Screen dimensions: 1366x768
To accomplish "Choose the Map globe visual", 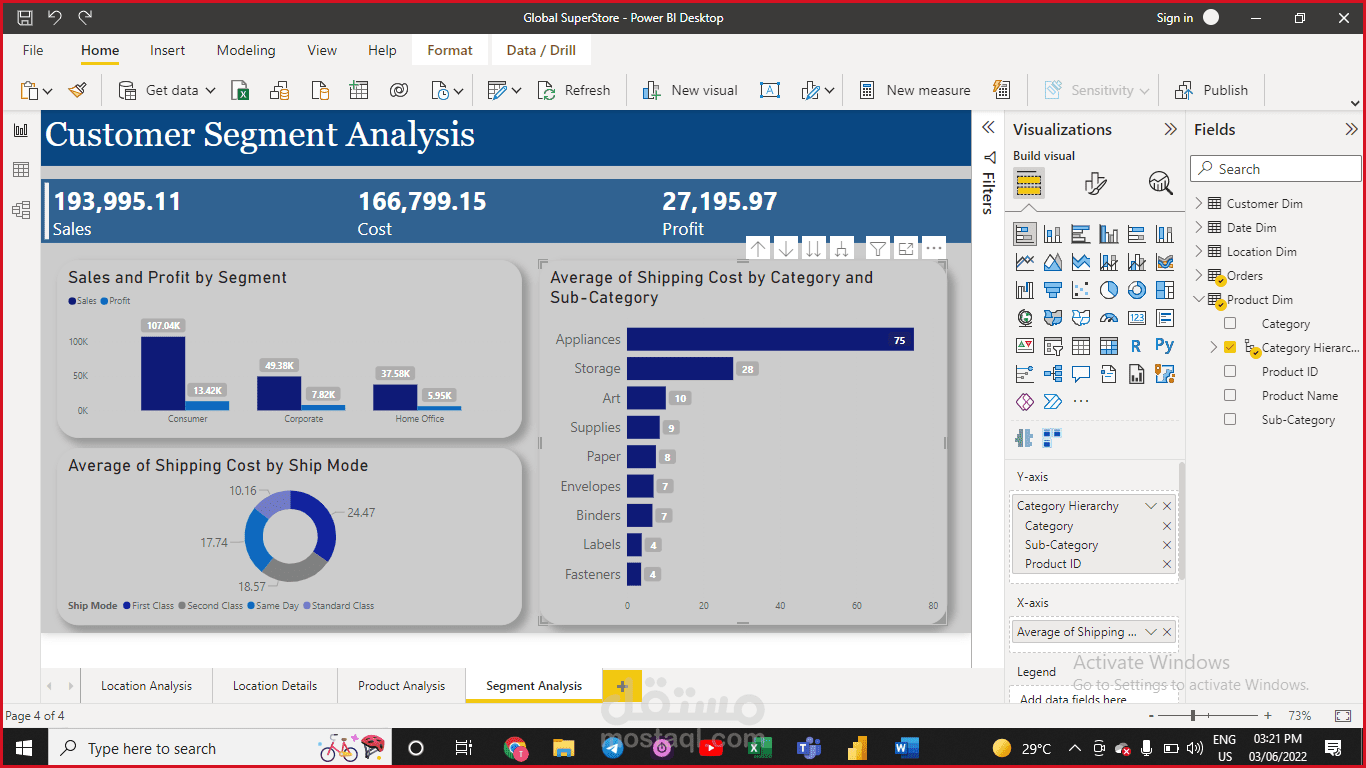I will click(1025, 318).
